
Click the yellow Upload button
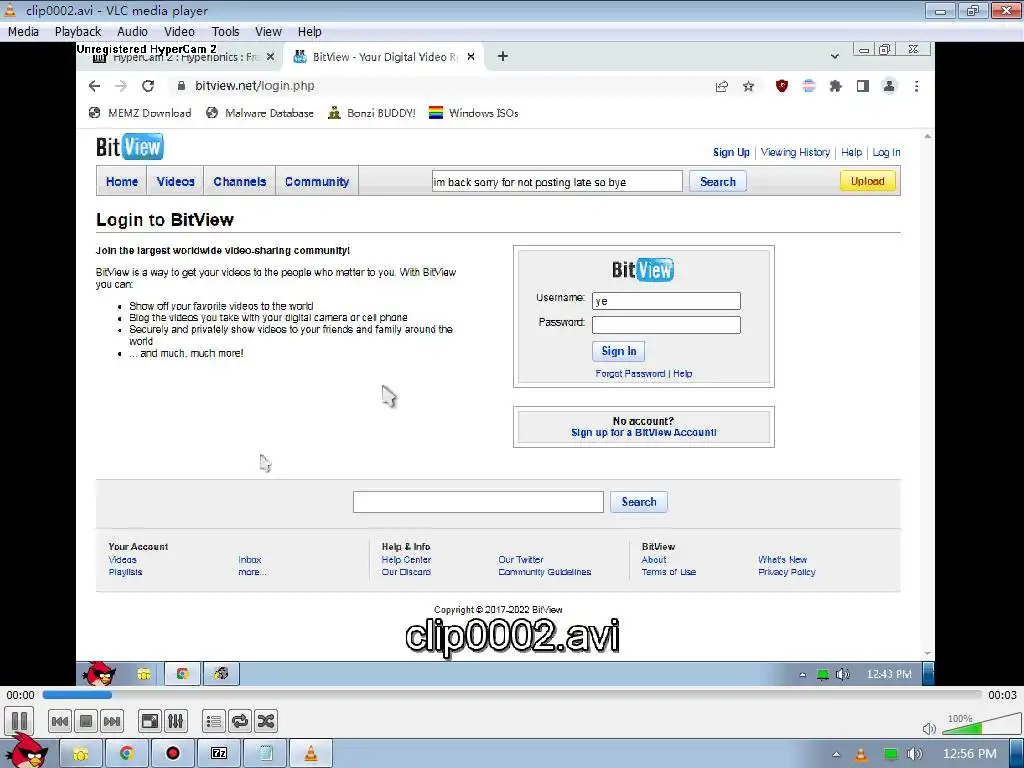click(867, 181)
